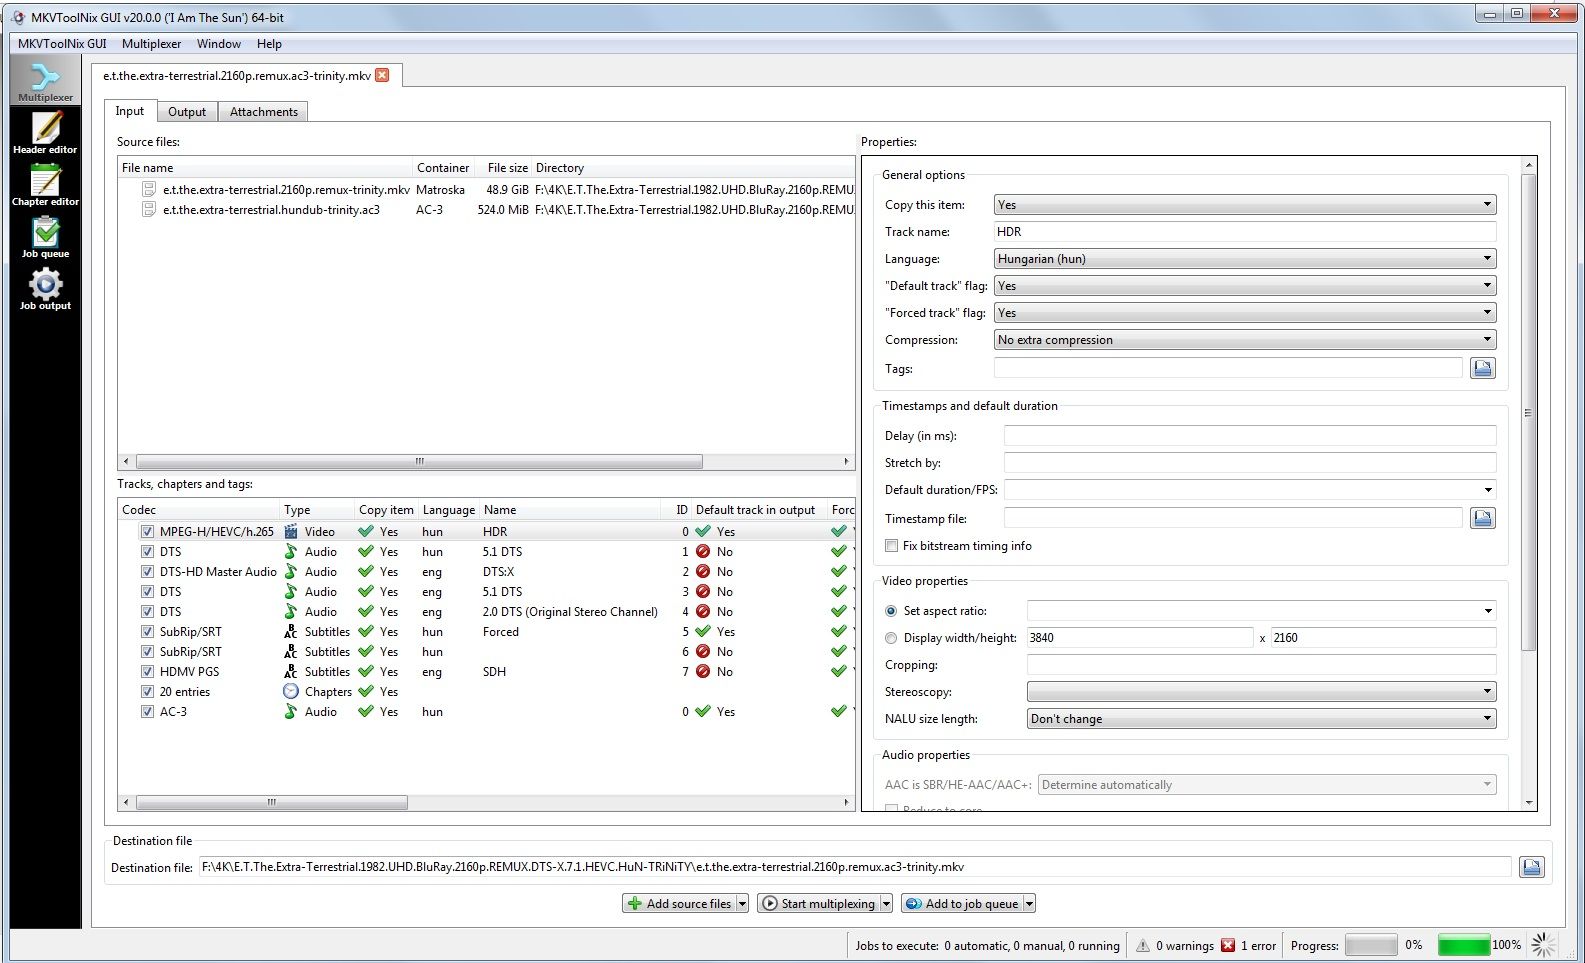
Task: Click Add to job queue button
Action: click(962, 903)
